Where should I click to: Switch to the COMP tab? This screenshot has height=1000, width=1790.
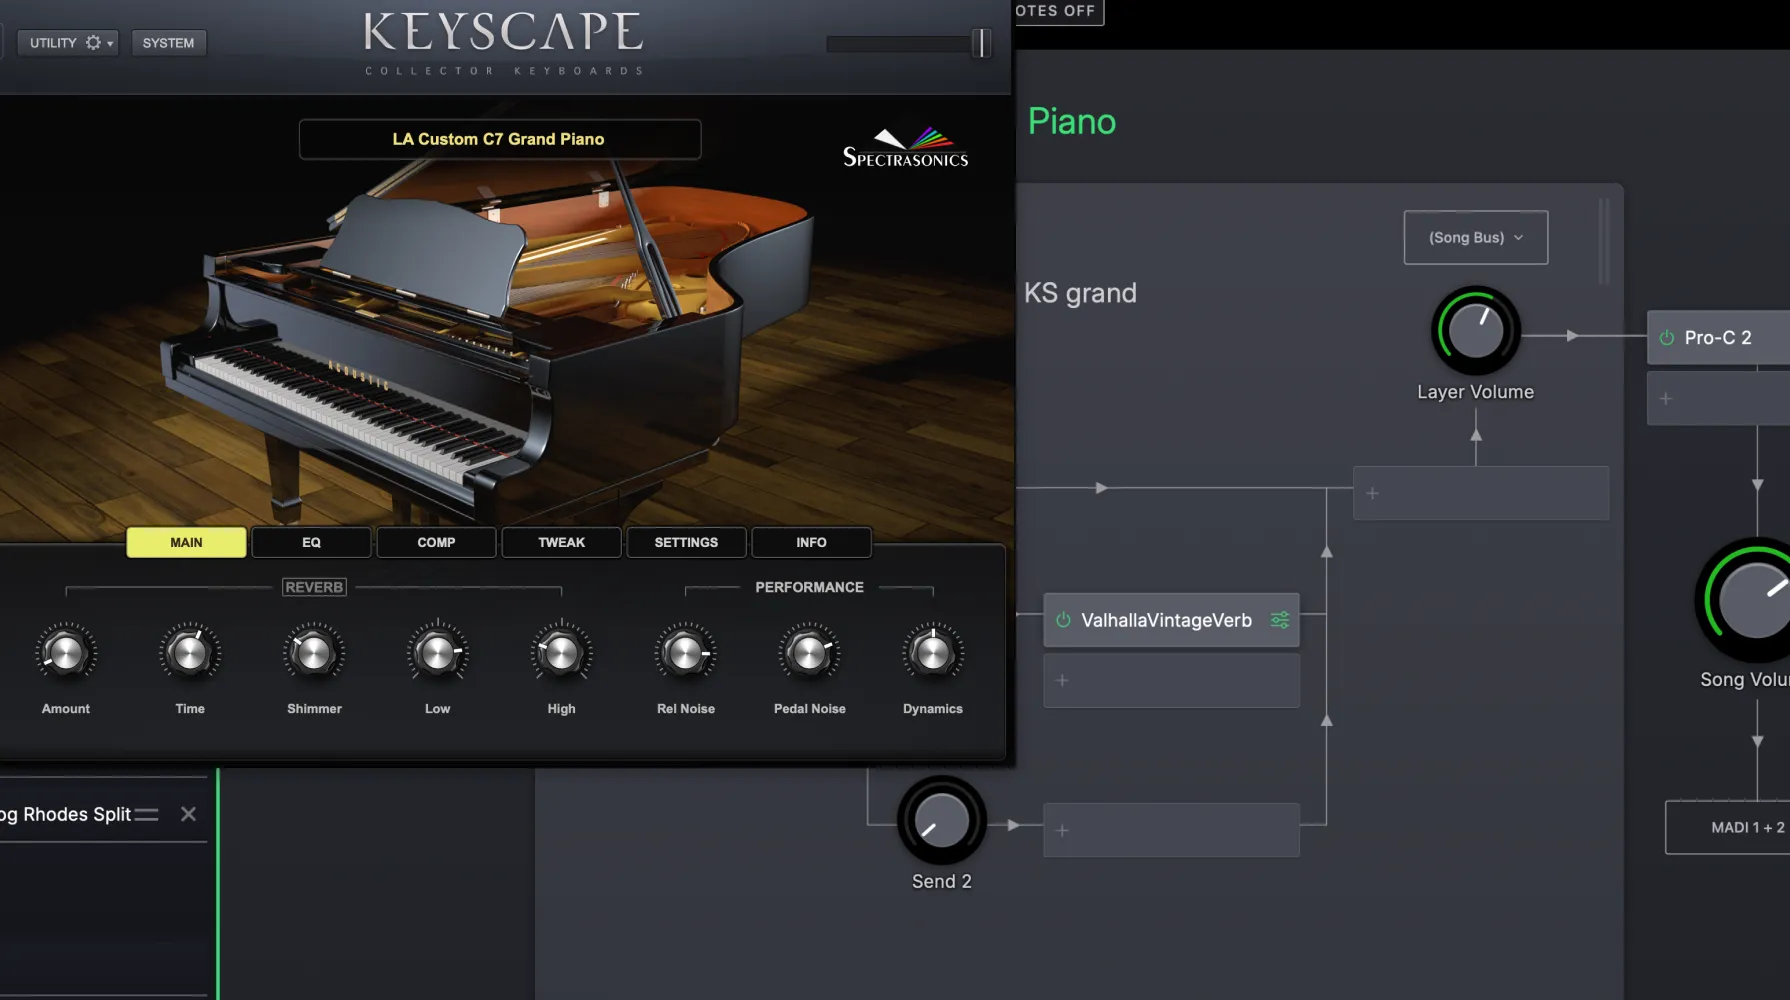(x=436, y=542)
